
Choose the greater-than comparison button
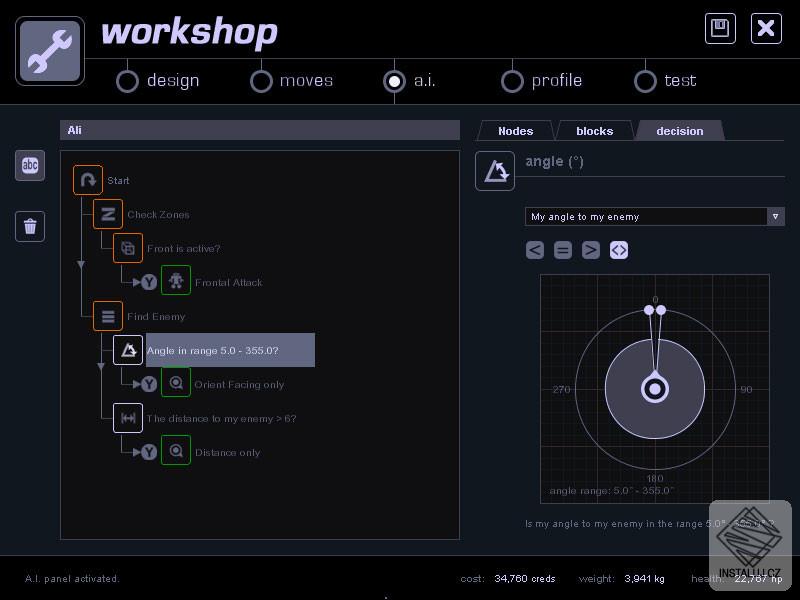click(x=591, y=250)
